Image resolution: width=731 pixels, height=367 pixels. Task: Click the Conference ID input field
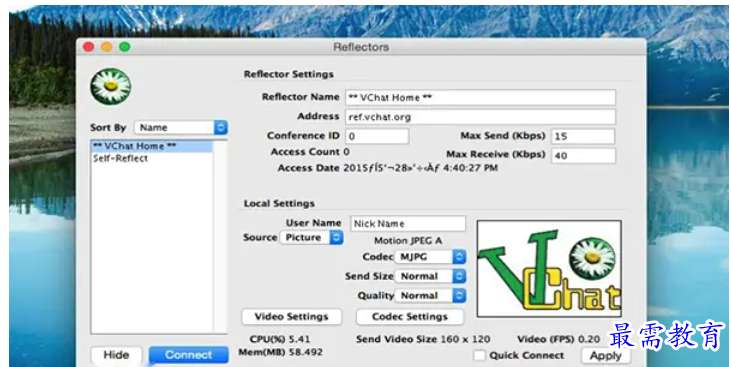pyautogui.click(x=377, y=137)
